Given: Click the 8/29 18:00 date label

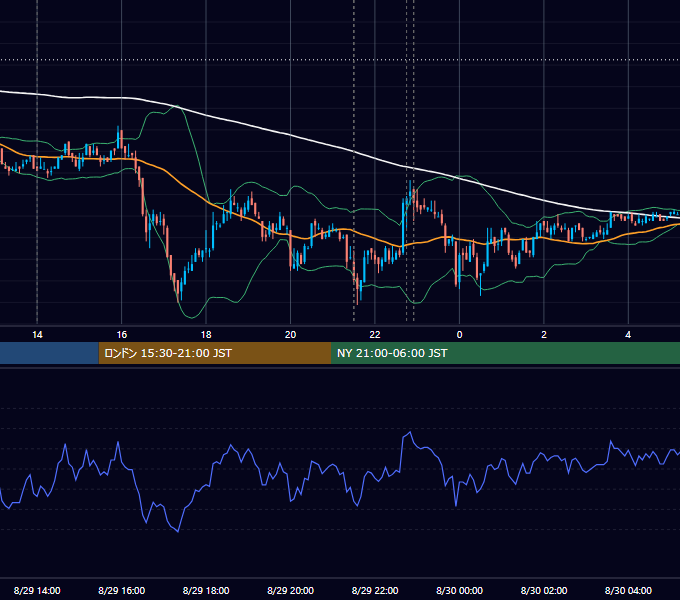Looking at the screenshot, I should [x=206, y=590].
